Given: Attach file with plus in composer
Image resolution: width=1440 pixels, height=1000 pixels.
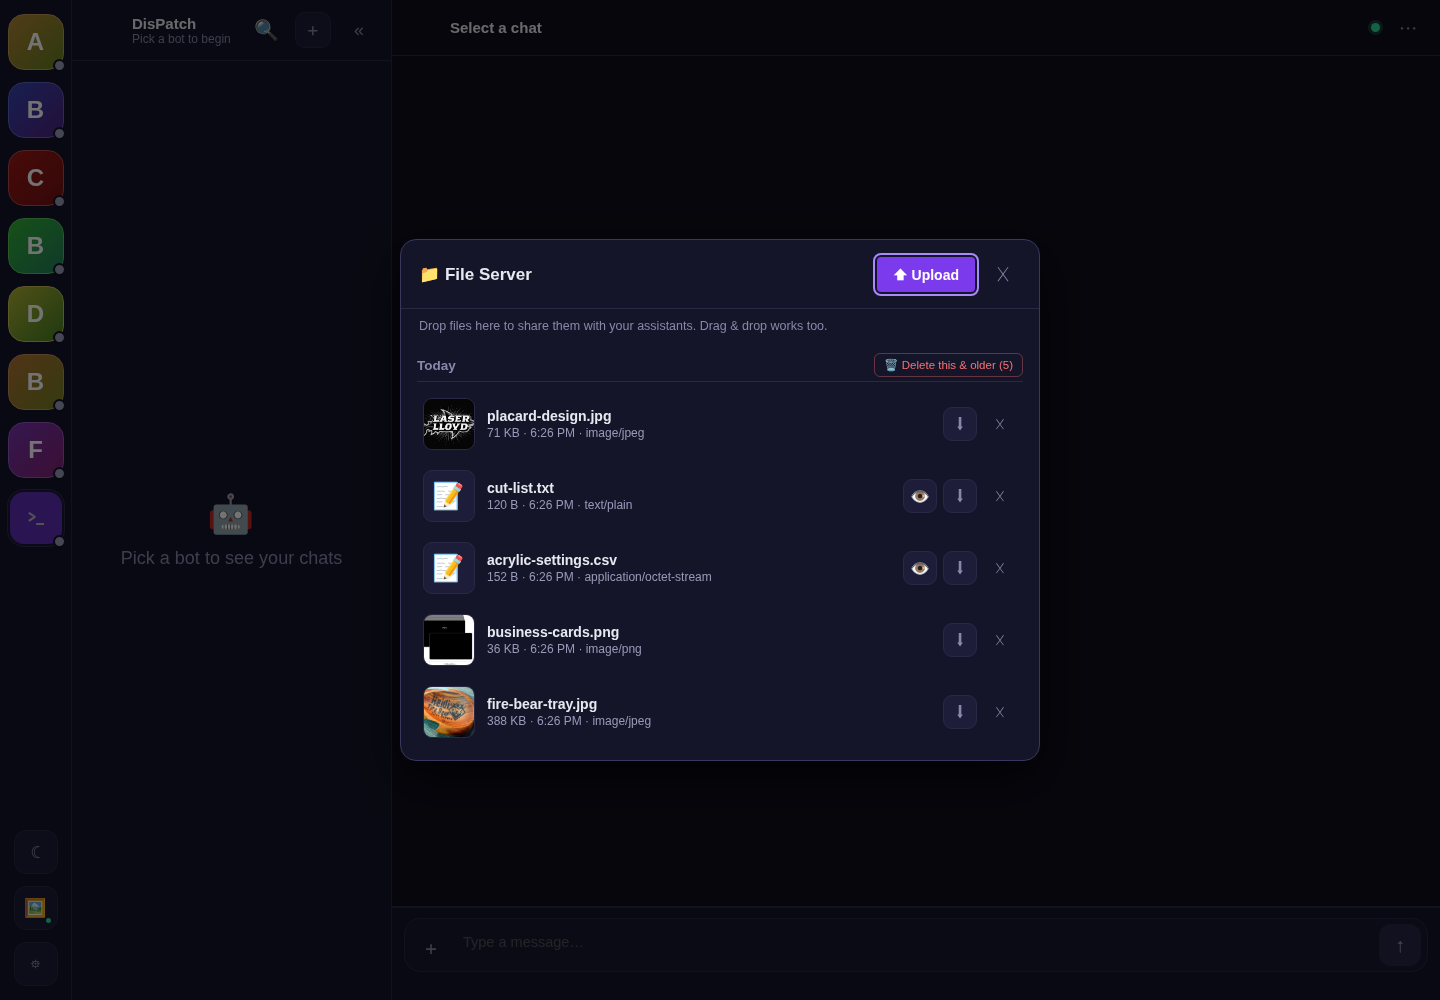Looking at the screenshot, I should pos(431,948).
